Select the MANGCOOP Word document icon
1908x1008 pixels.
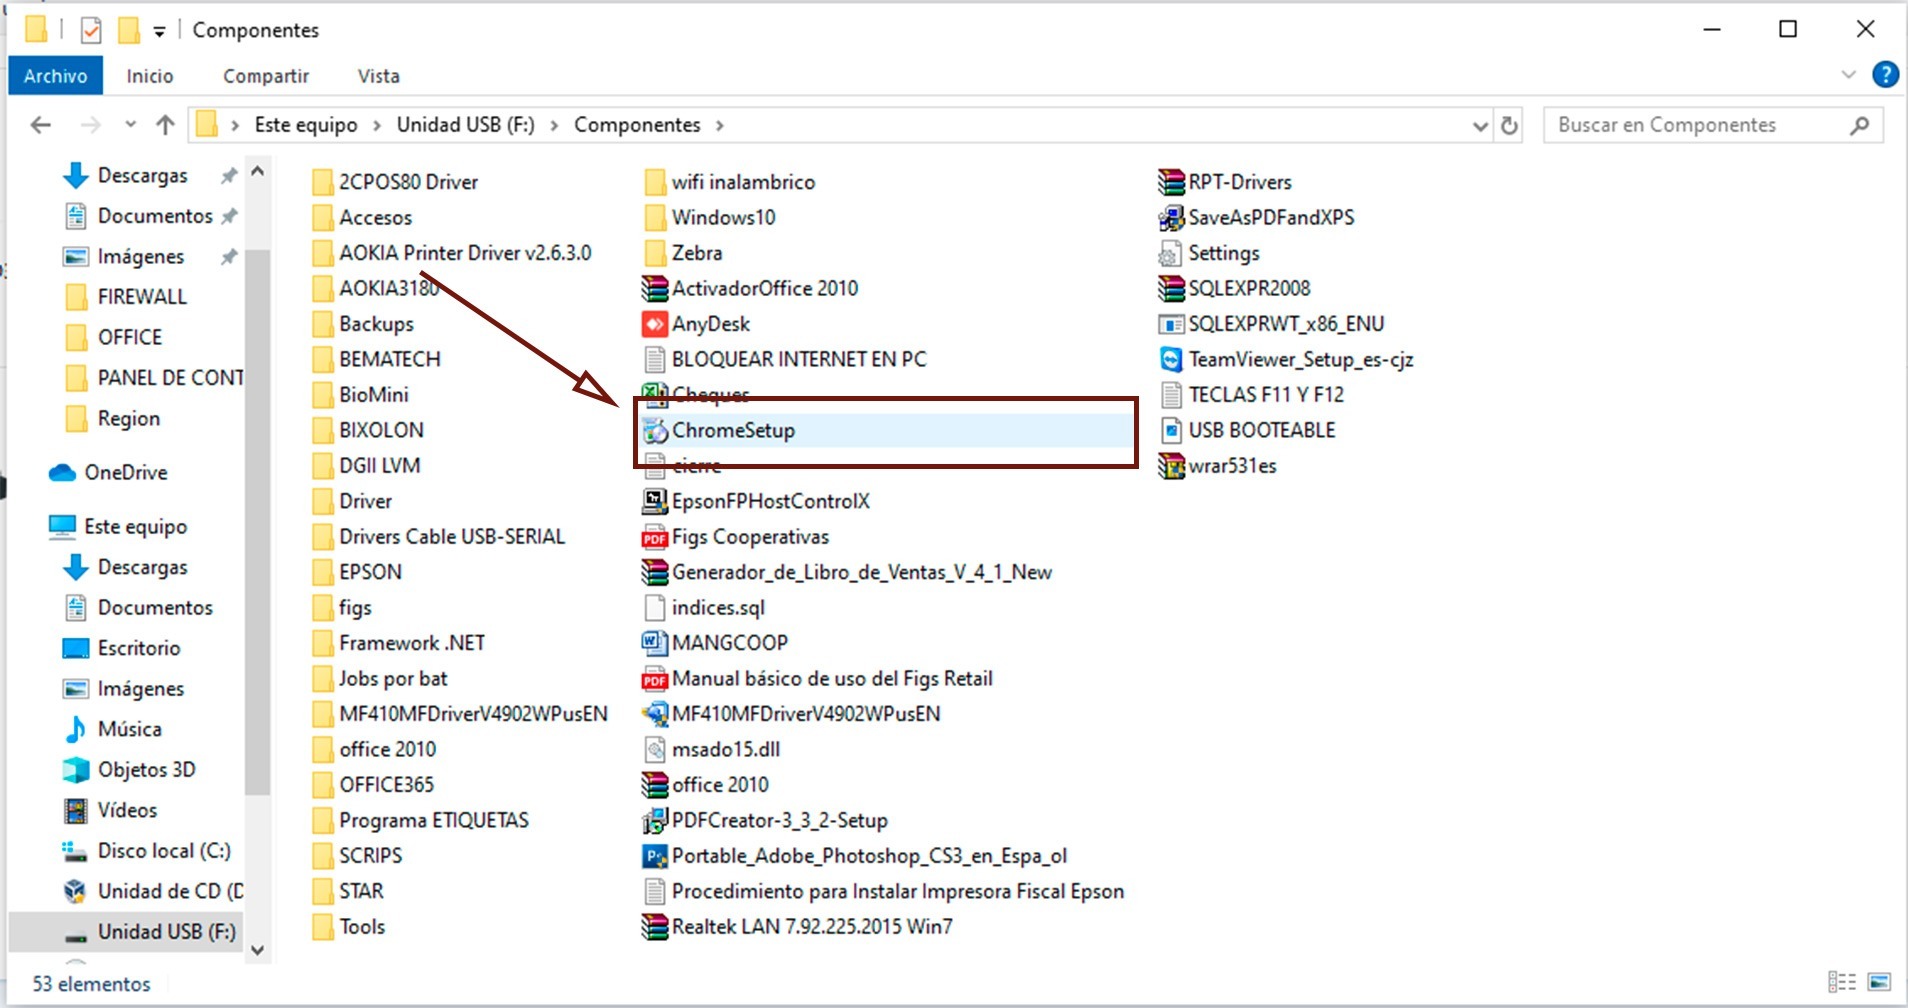pyautogui.click(x=654, y=643)
